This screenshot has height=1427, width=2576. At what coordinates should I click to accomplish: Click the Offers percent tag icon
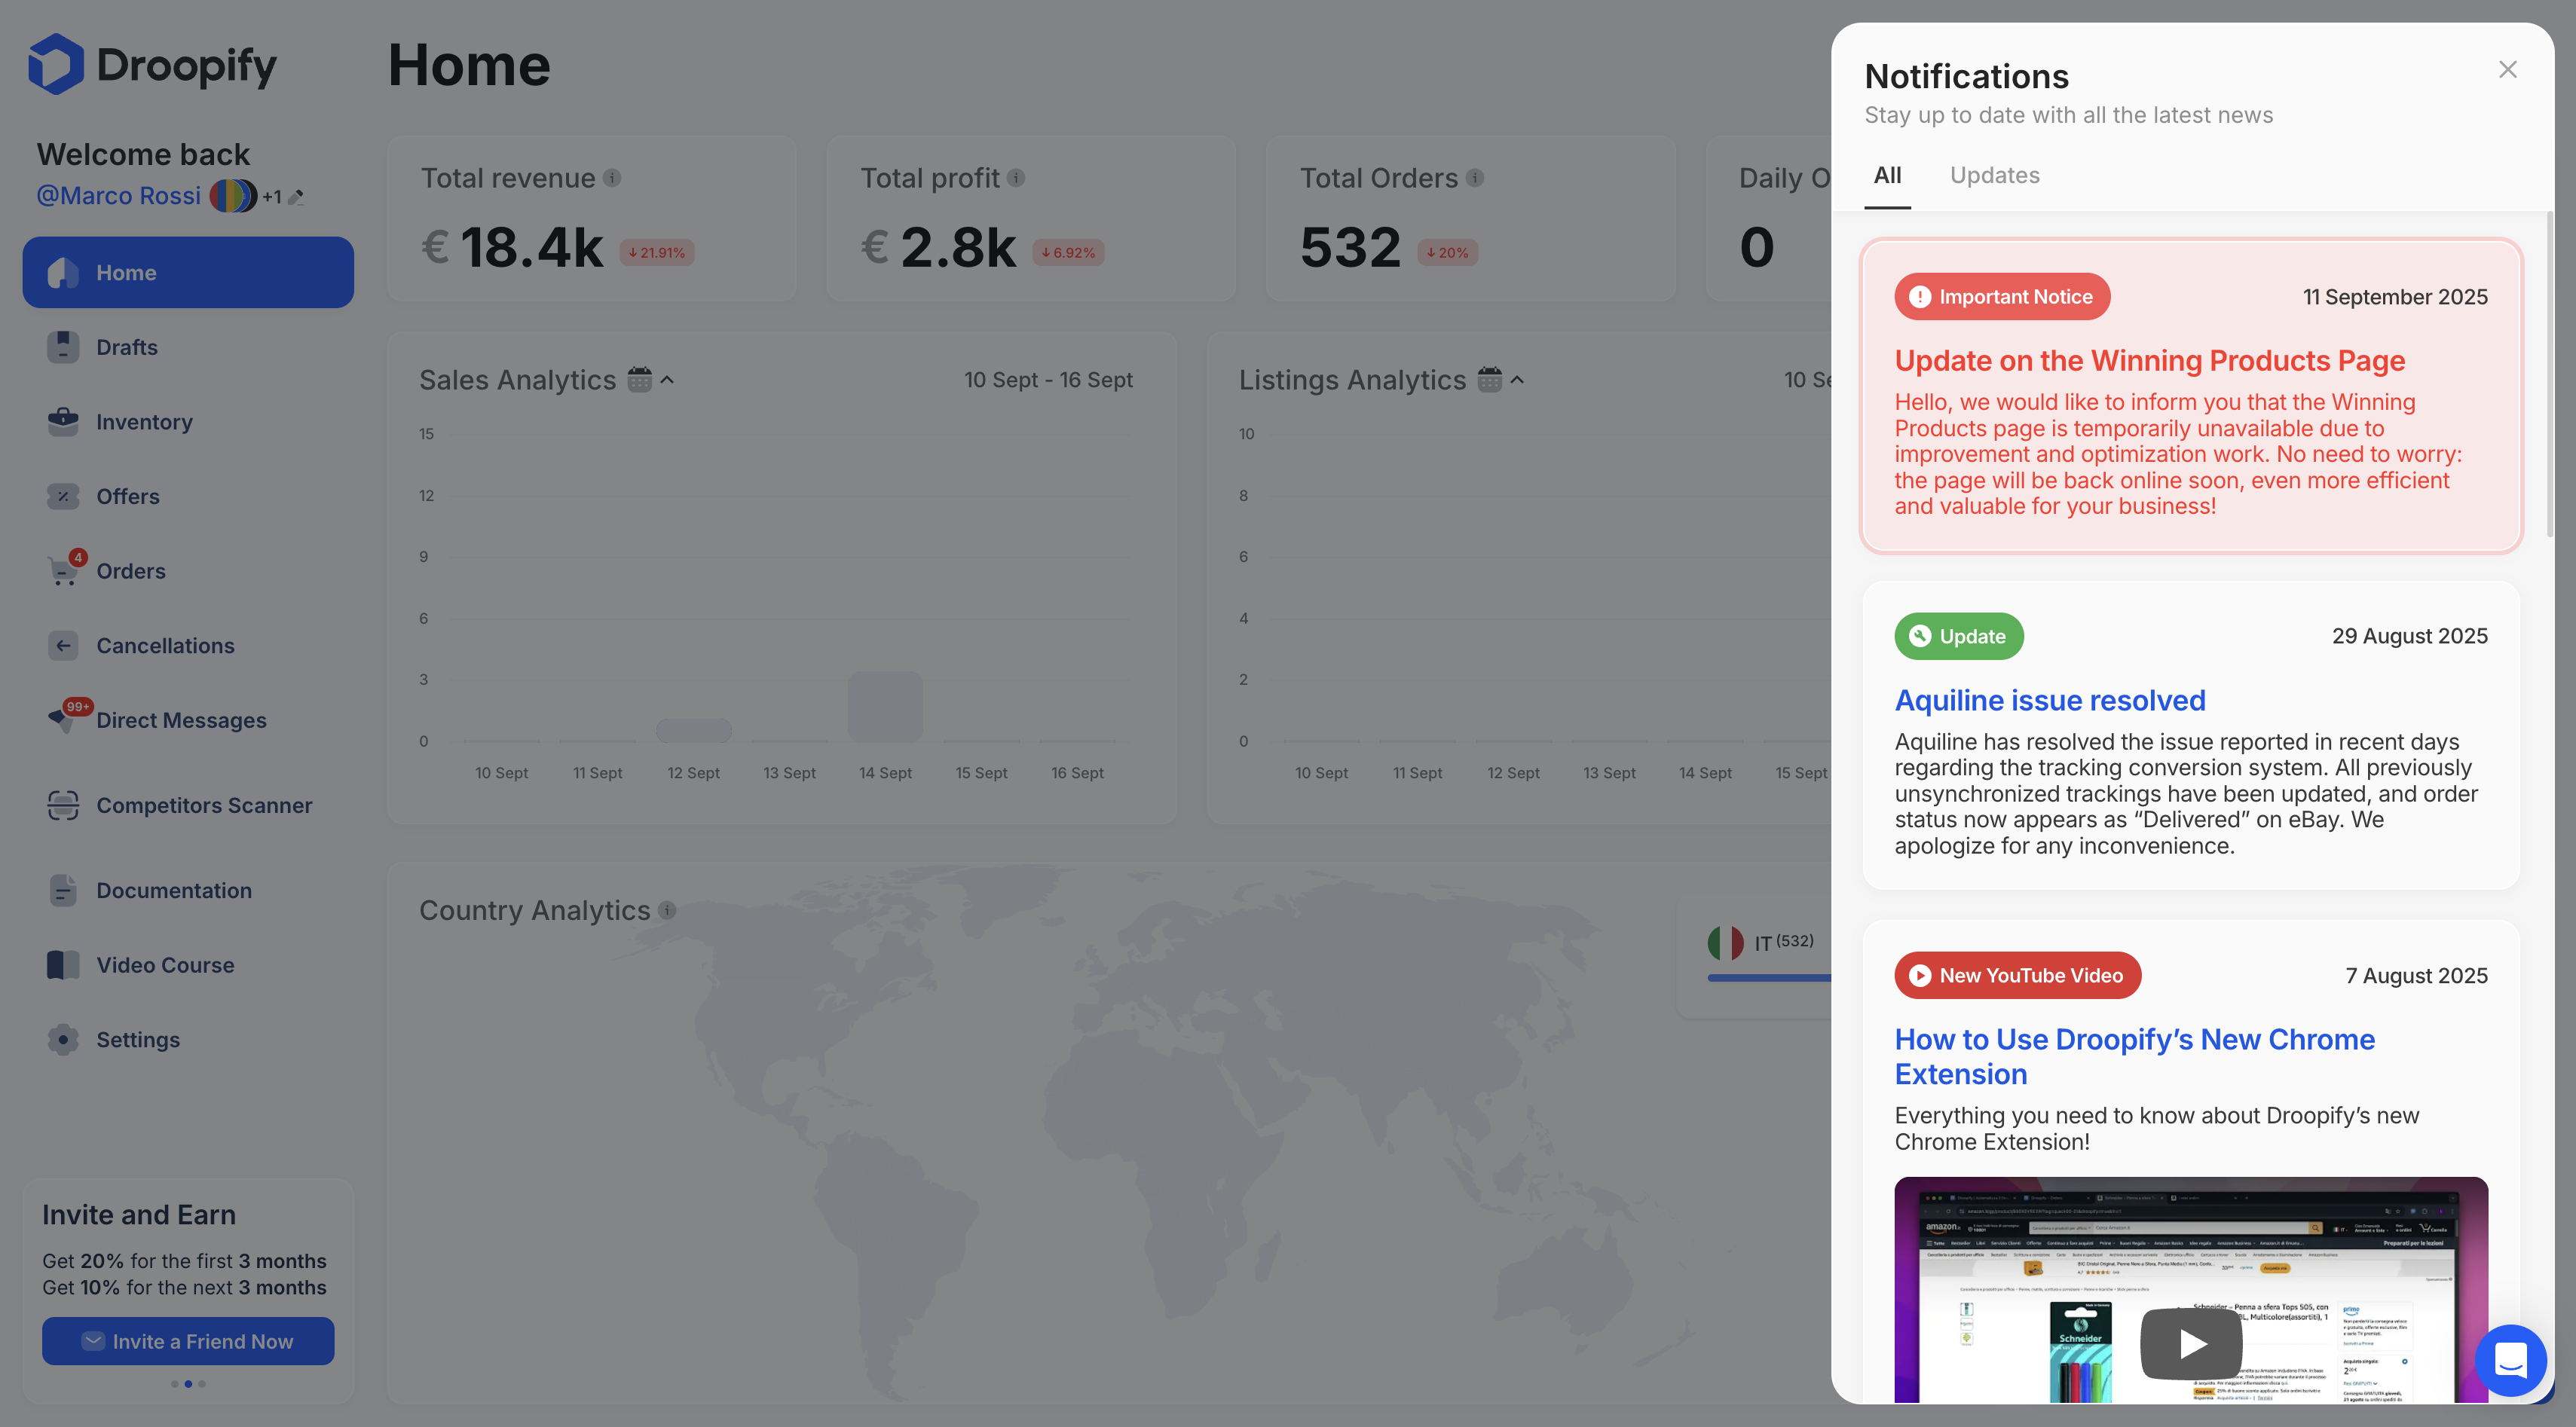63,496
